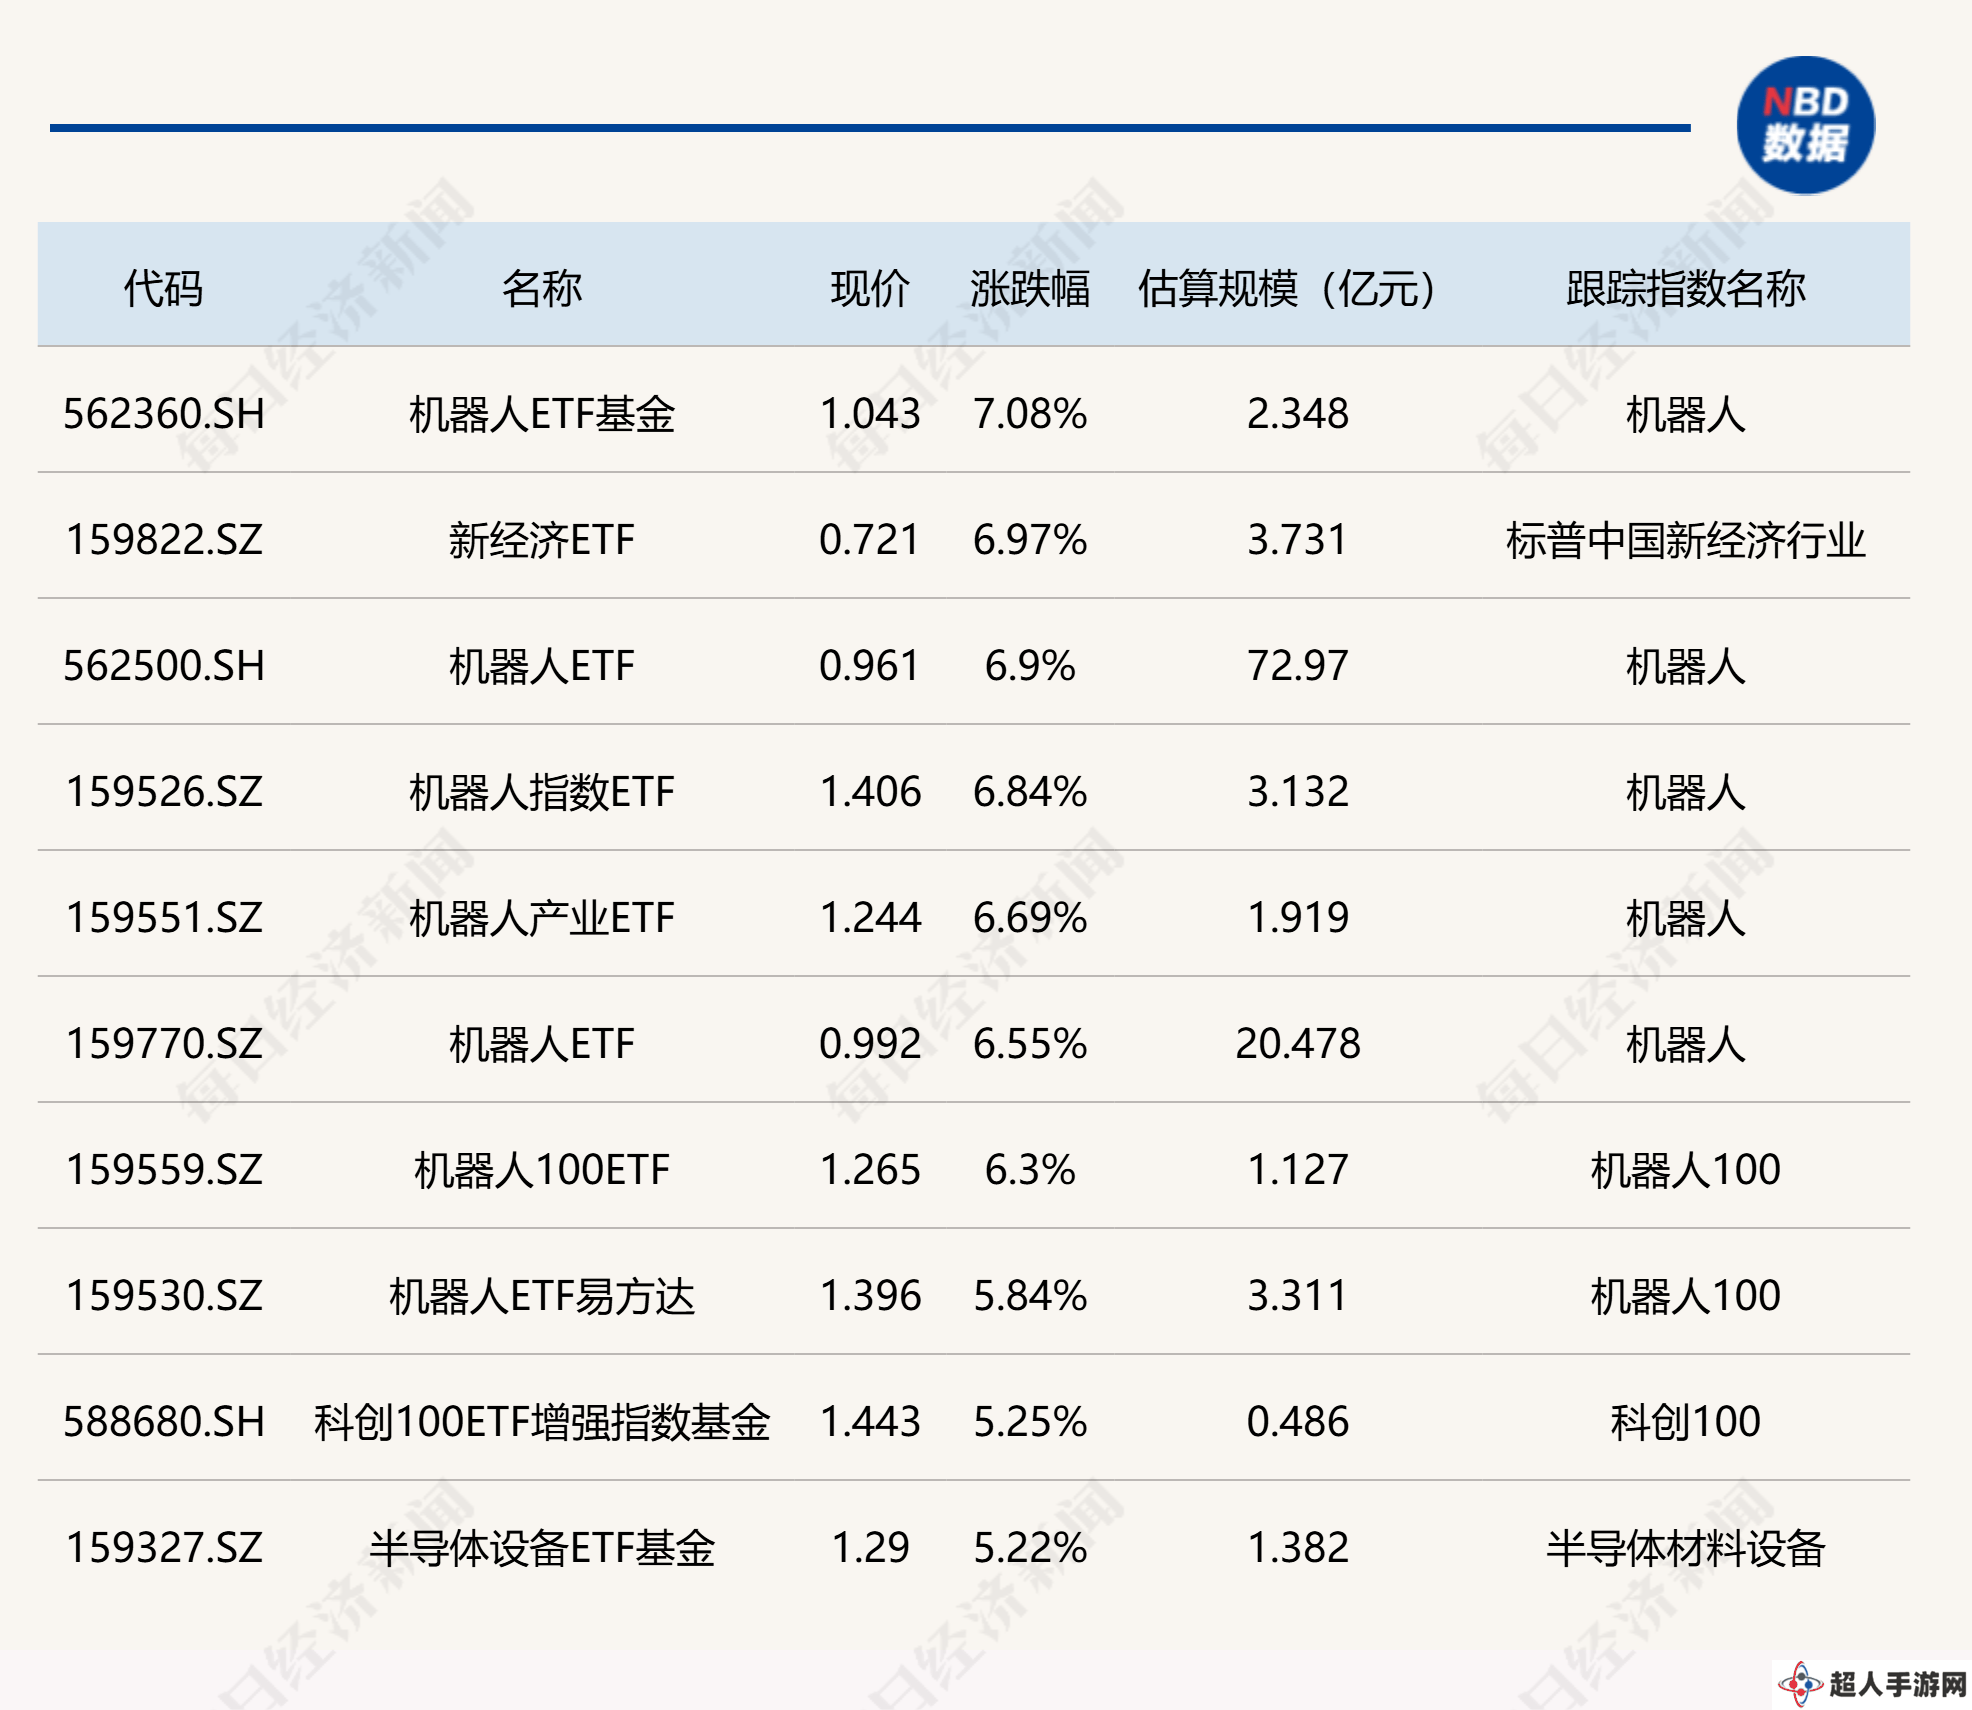Select code 159551.SZ
This screenshot has height=1710, width=1972.
(164, 918)
